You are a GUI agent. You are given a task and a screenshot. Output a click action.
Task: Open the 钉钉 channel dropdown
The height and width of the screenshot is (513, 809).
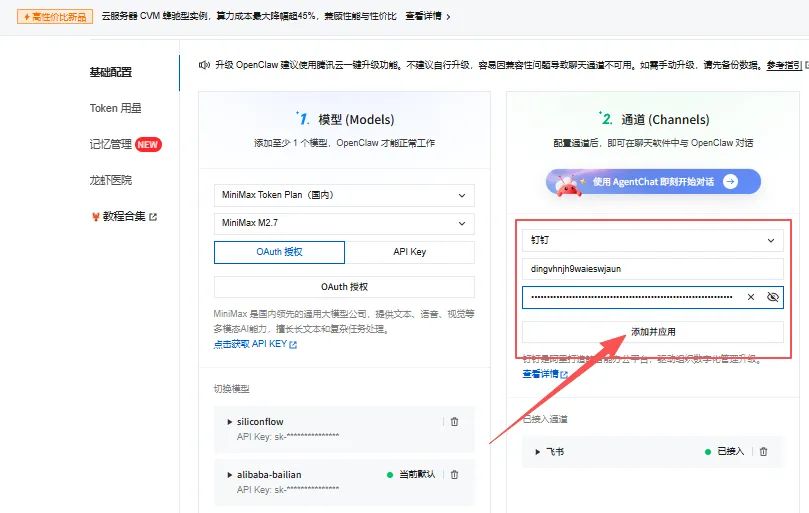653,240
